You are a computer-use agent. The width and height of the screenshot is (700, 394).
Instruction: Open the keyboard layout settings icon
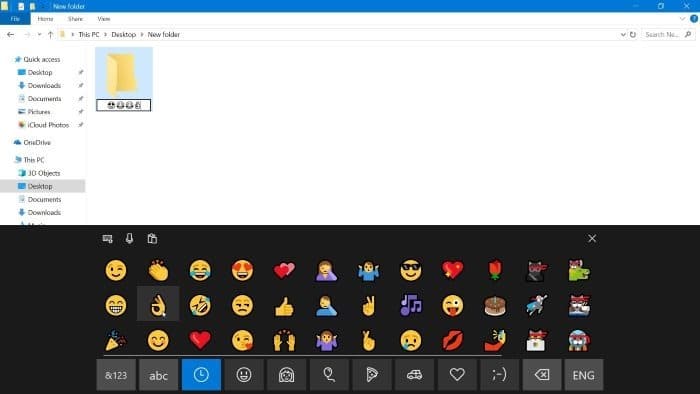[108, 239]
